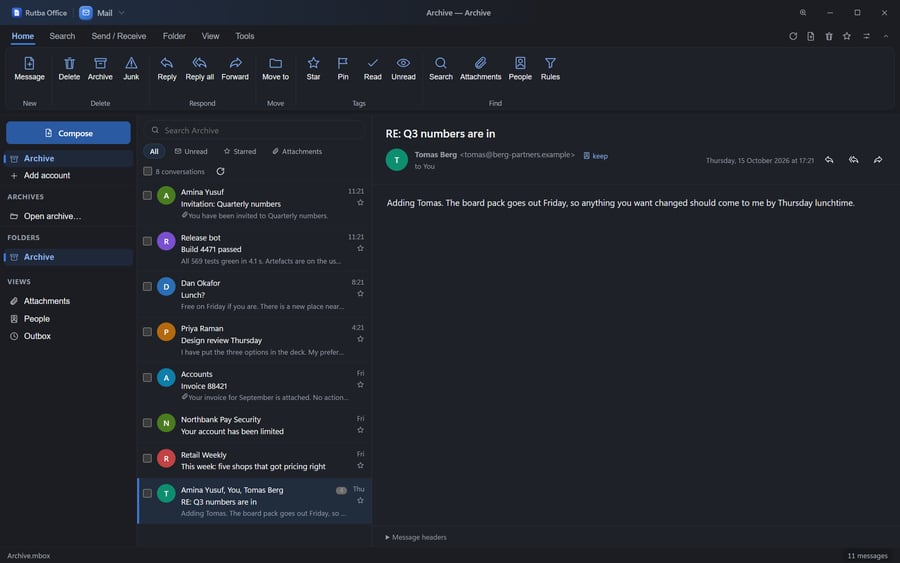Click the Archive ribbon button
The height and width of the screenshot is (563, 900).
(x=100, y=69)
